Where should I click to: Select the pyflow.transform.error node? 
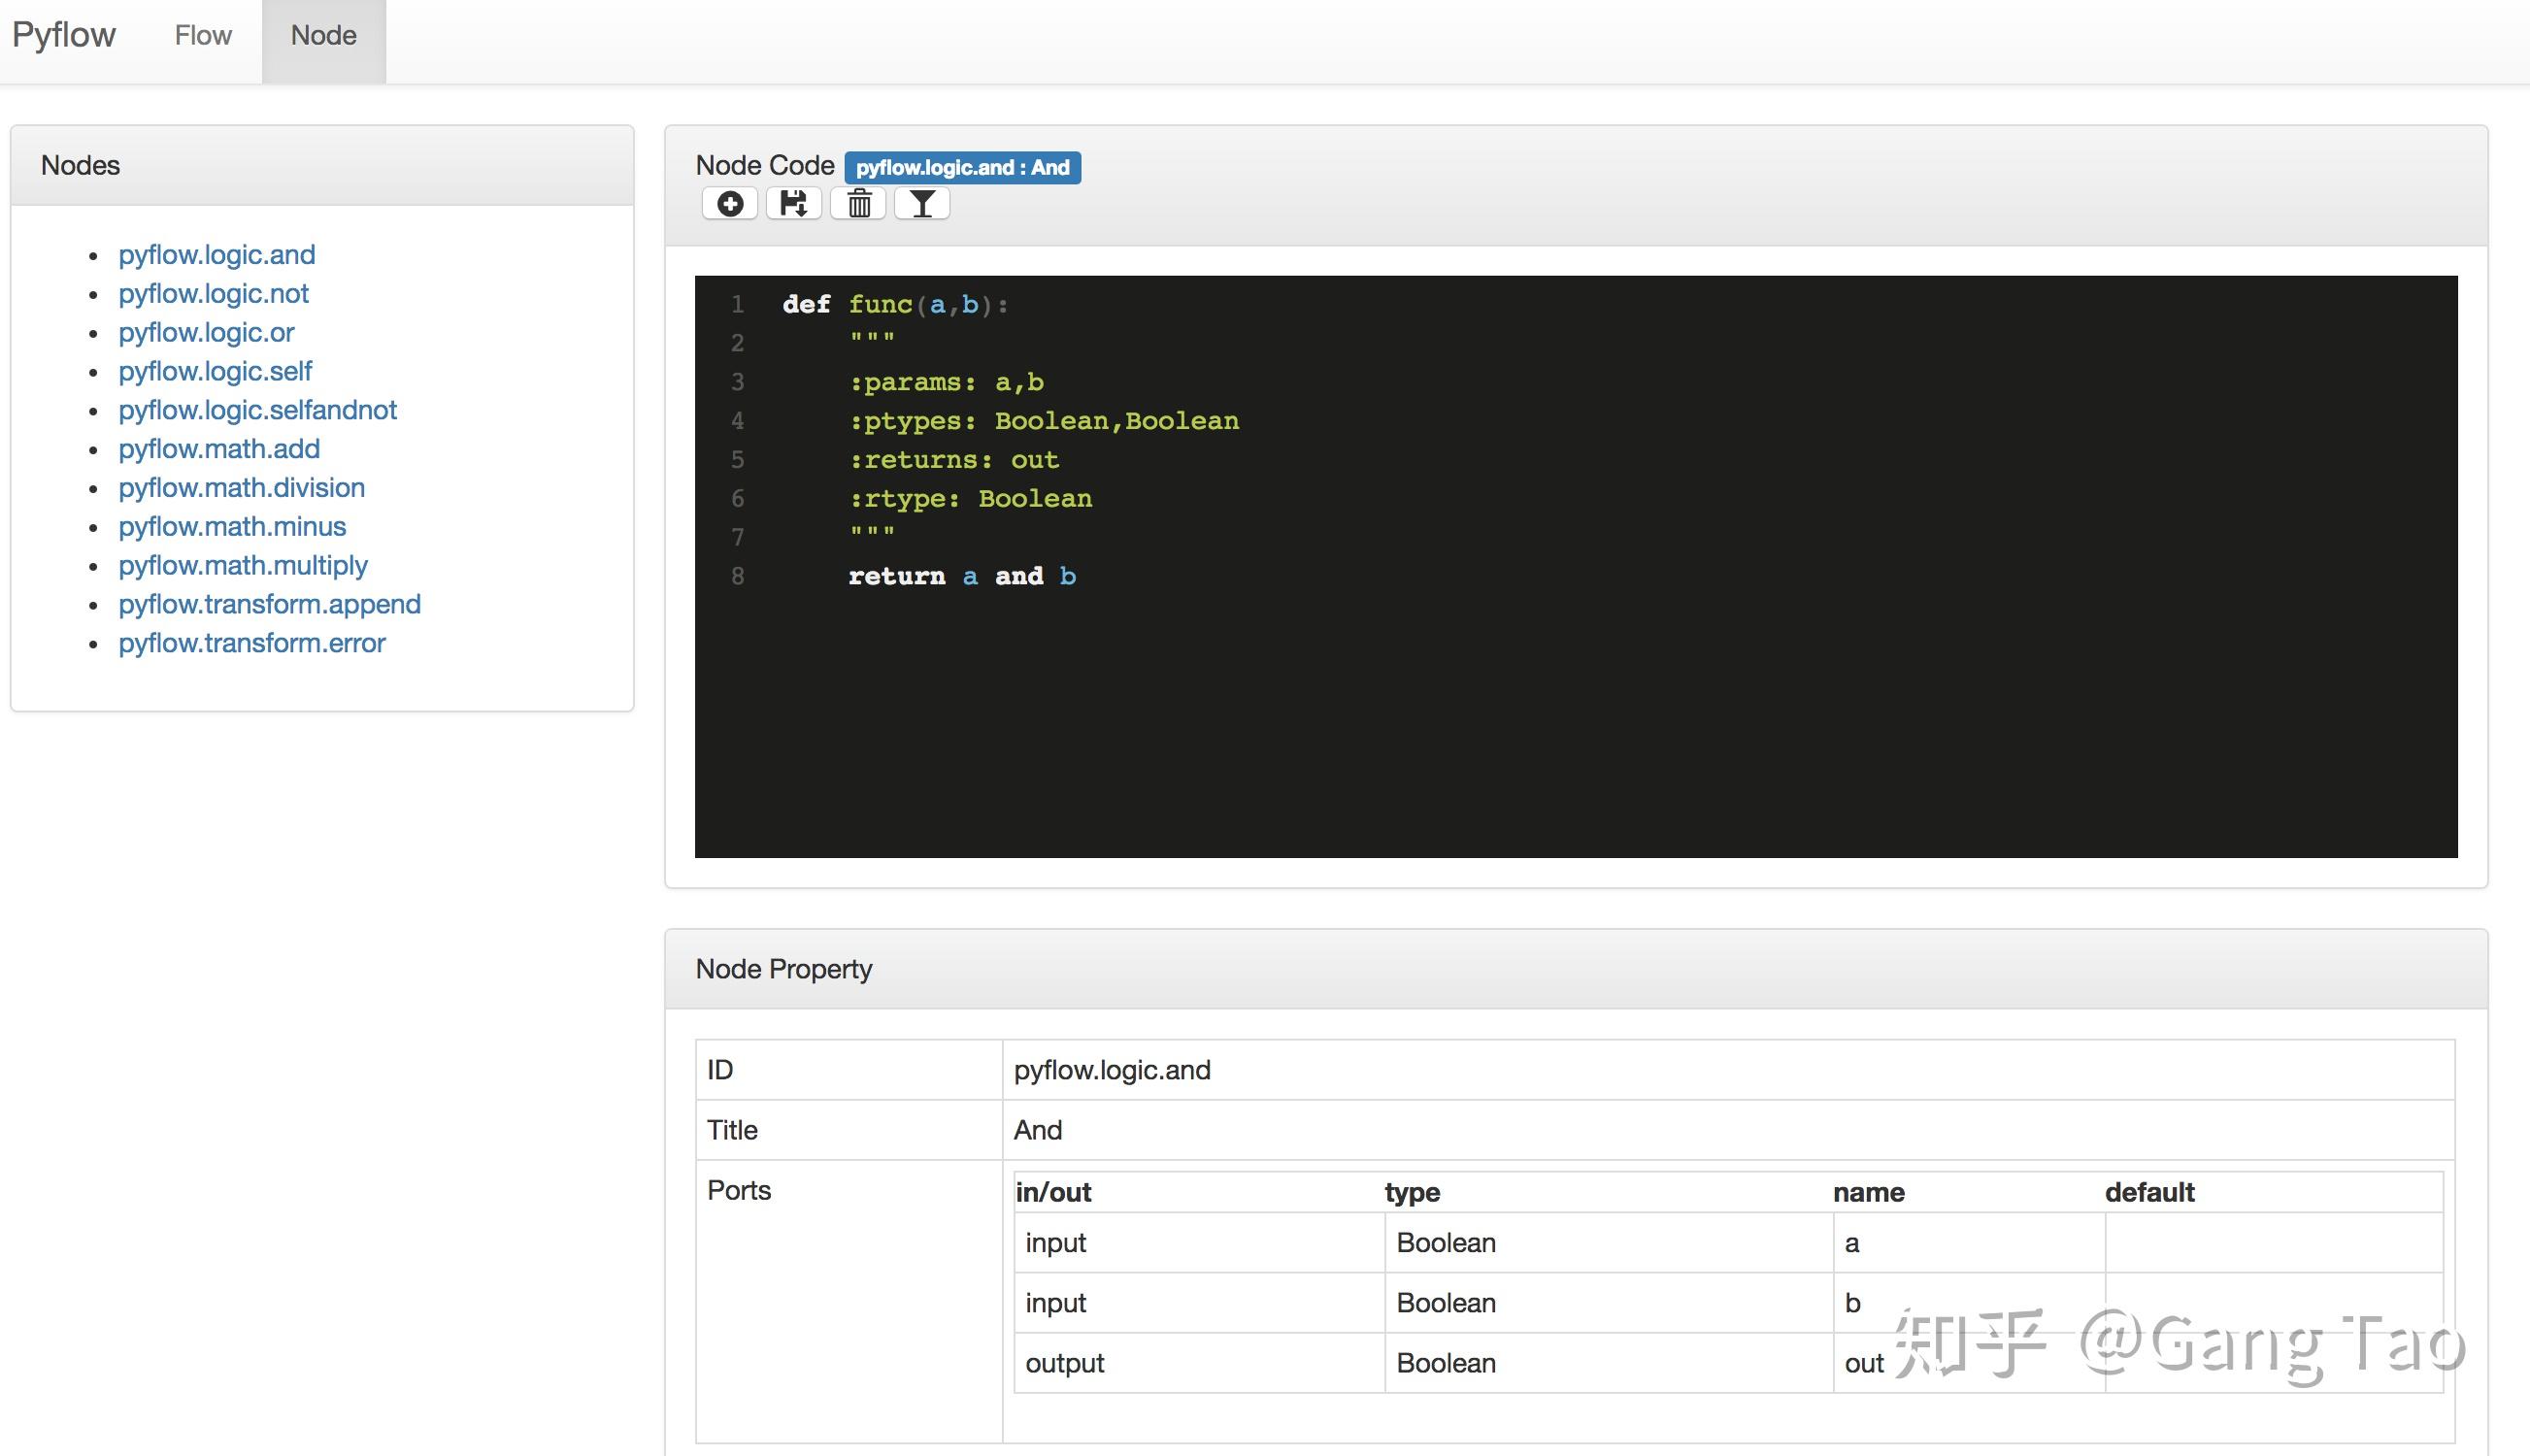click(x=251, y=644)
